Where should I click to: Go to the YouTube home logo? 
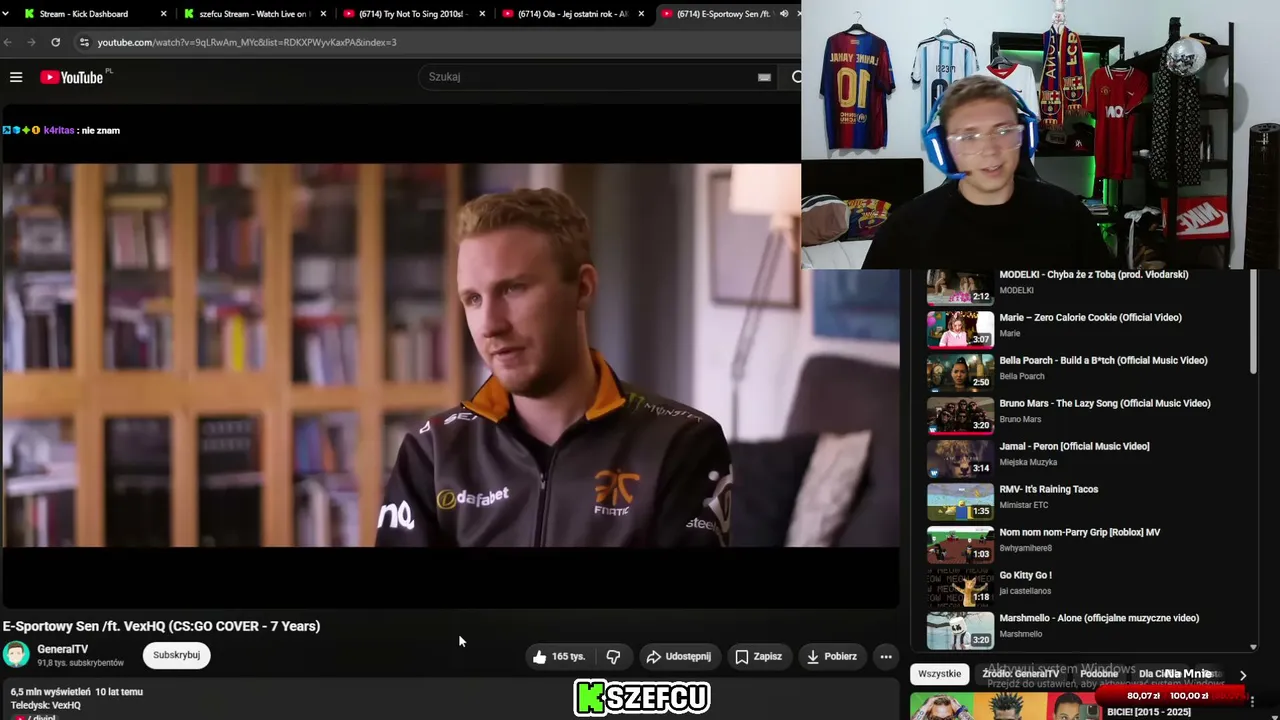click(72, 77)
